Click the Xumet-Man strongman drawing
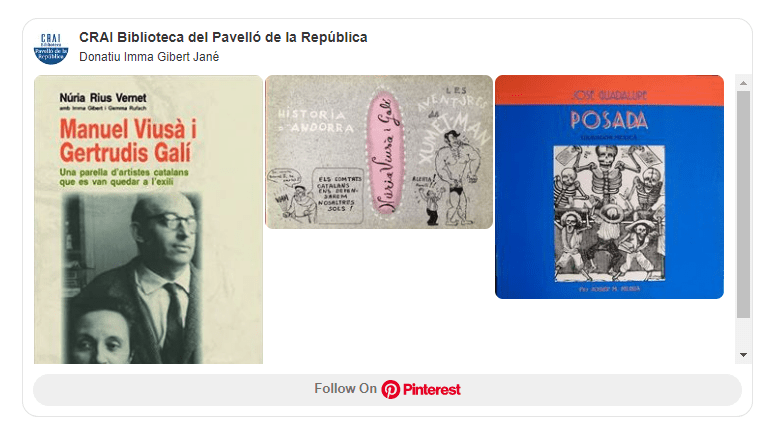Screen dimensions: 780x435 click(x=455, y=177)
